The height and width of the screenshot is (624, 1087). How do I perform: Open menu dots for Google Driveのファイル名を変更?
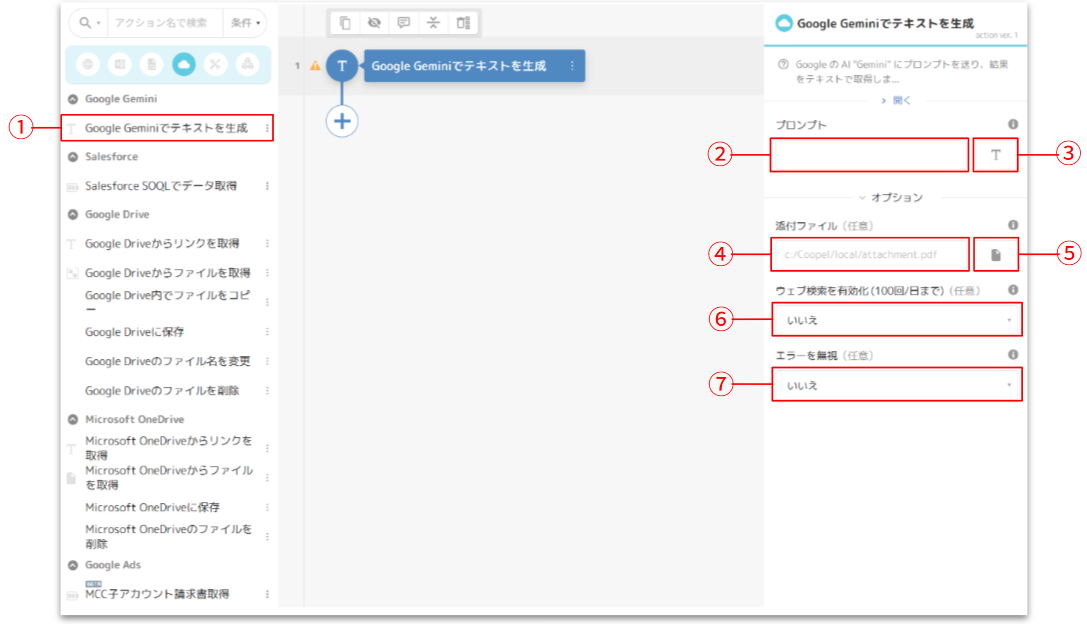pyautogui.click(x=267, y=361)
